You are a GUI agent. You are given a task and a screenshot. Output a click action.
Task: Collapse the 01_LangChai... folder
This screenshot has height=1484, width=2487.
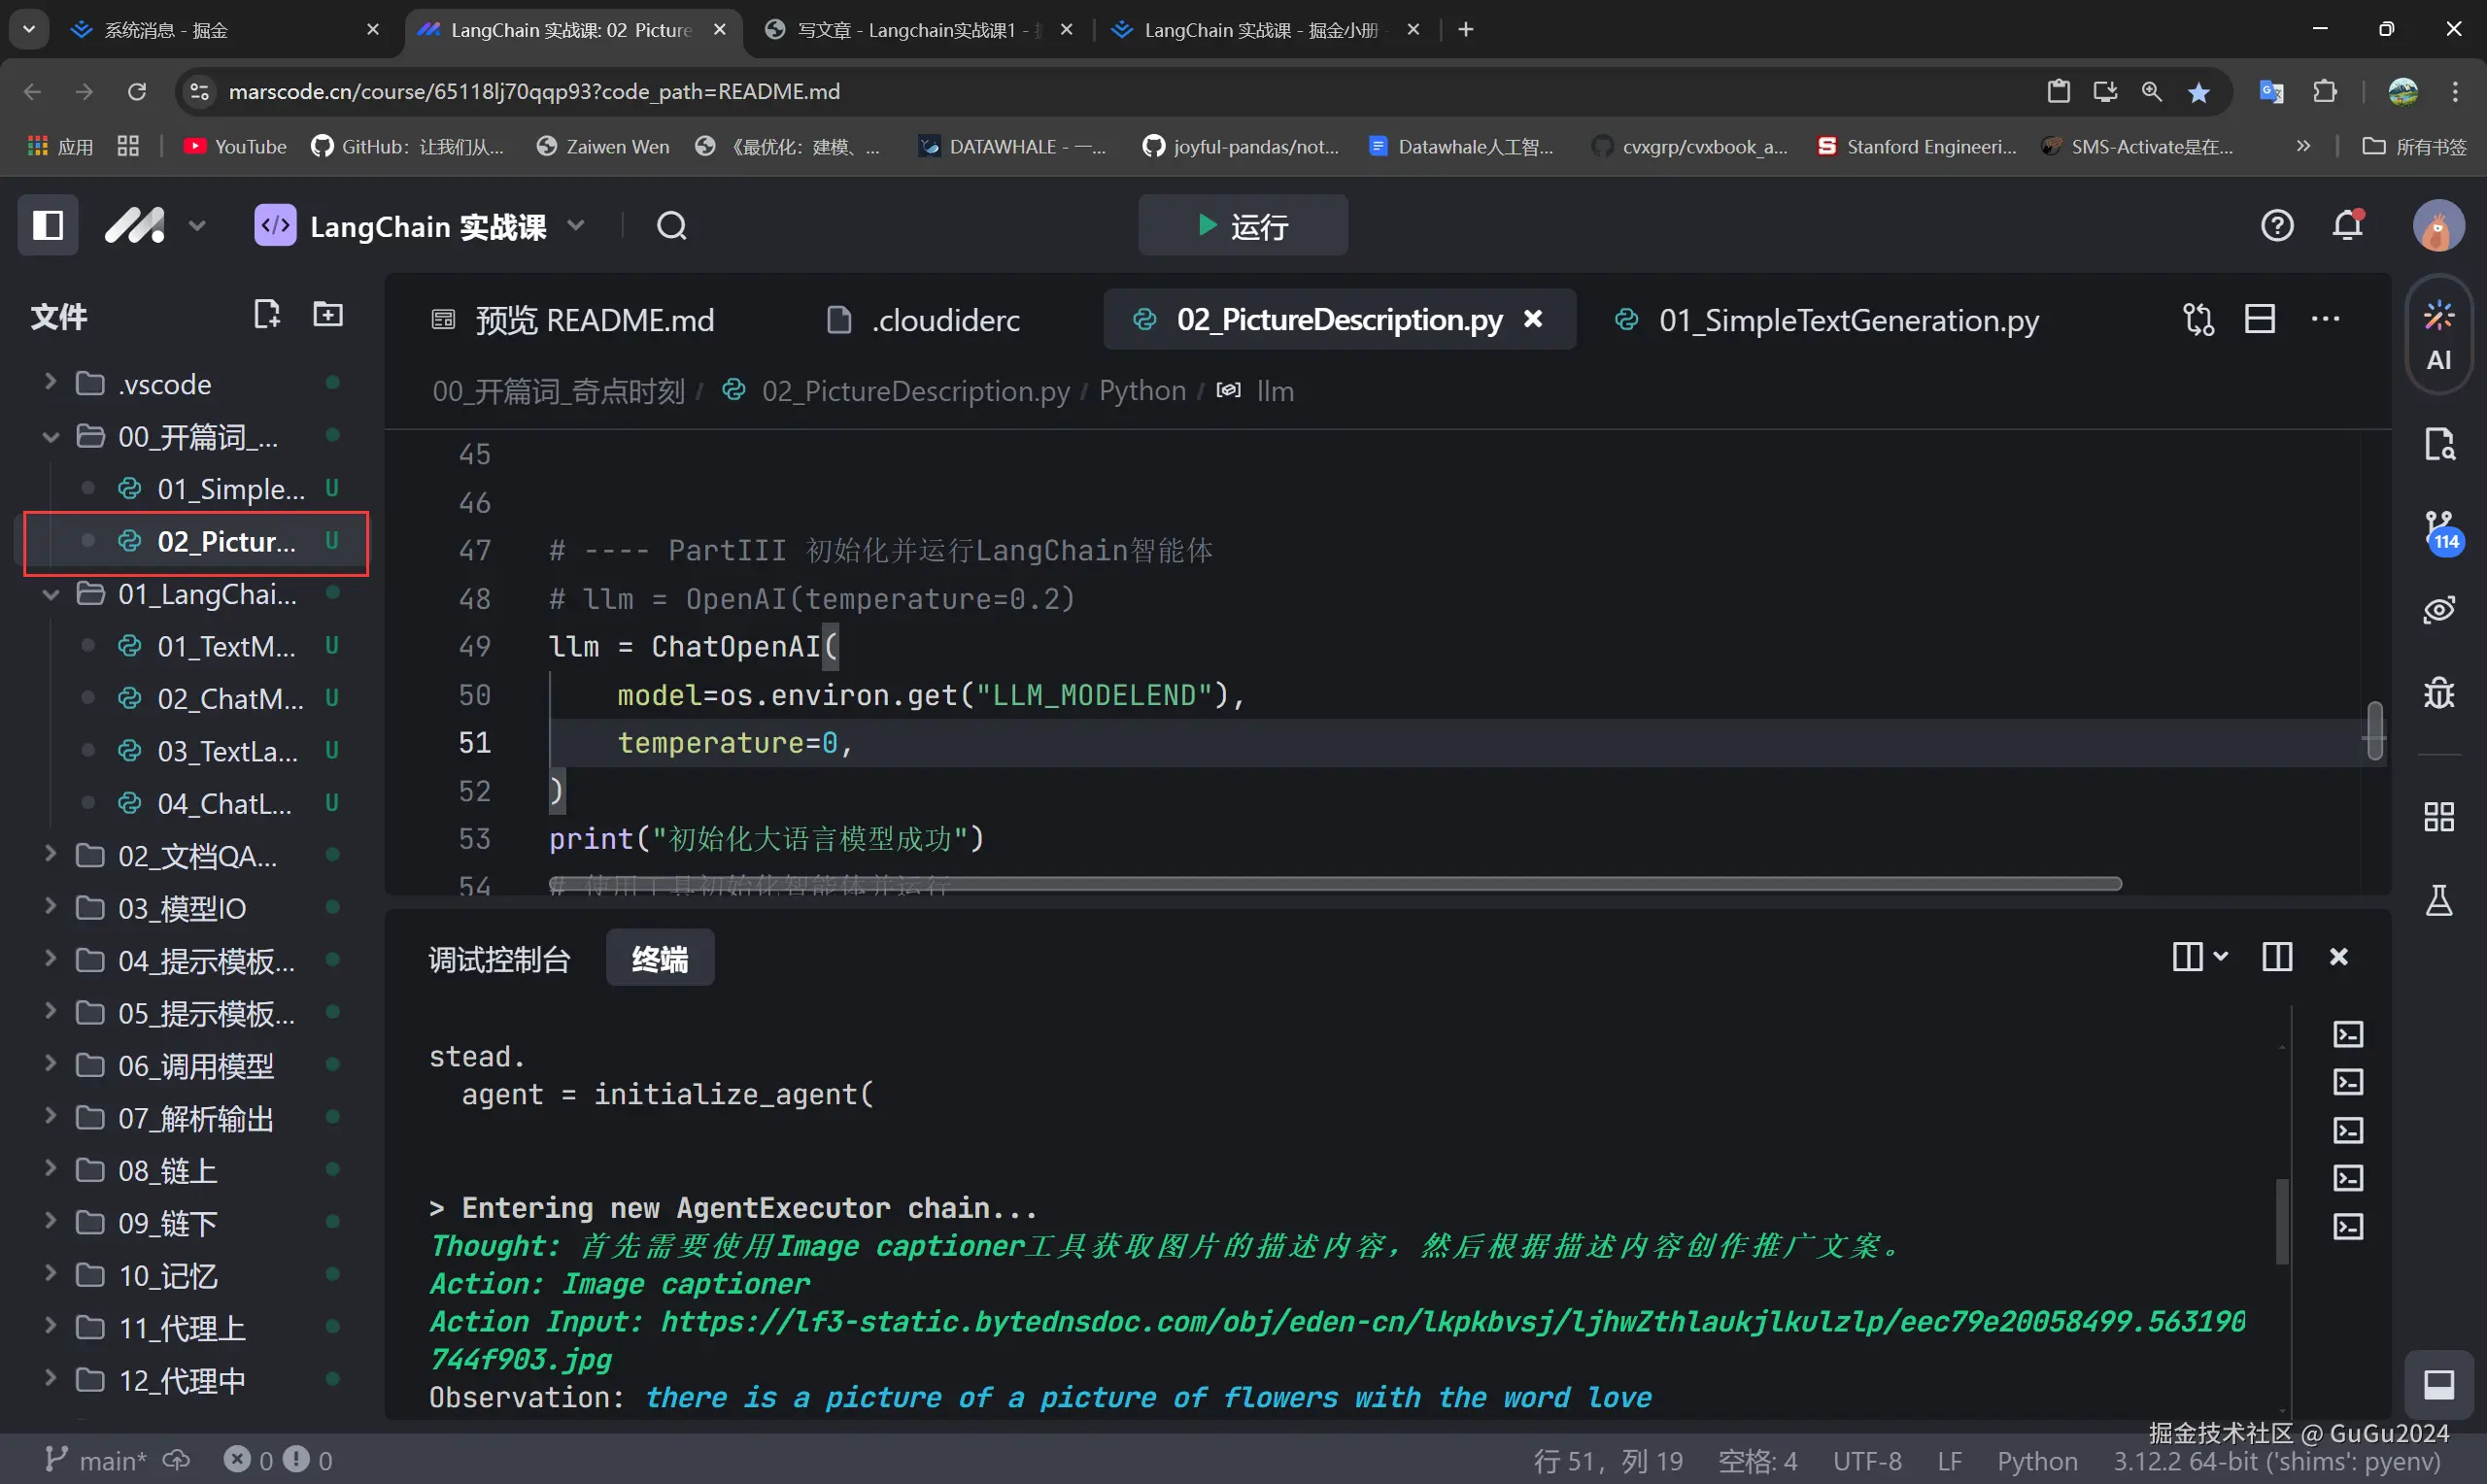50,594
